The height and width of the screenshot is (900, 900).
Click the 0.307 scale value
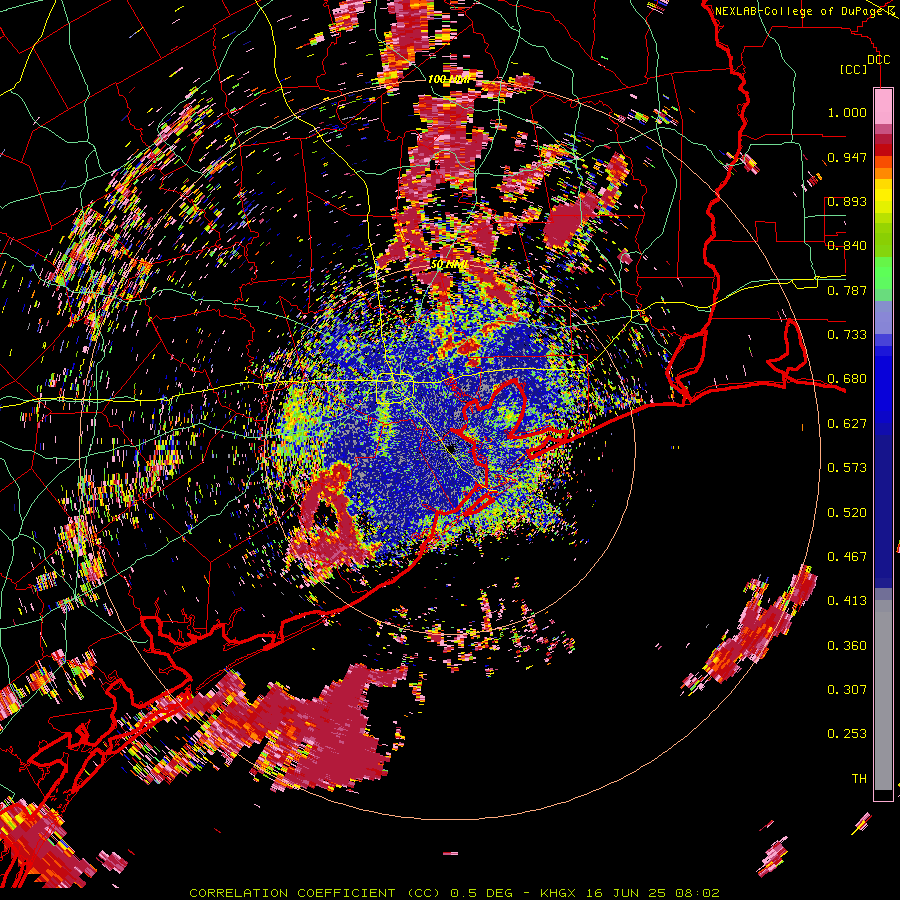[847, 690]
